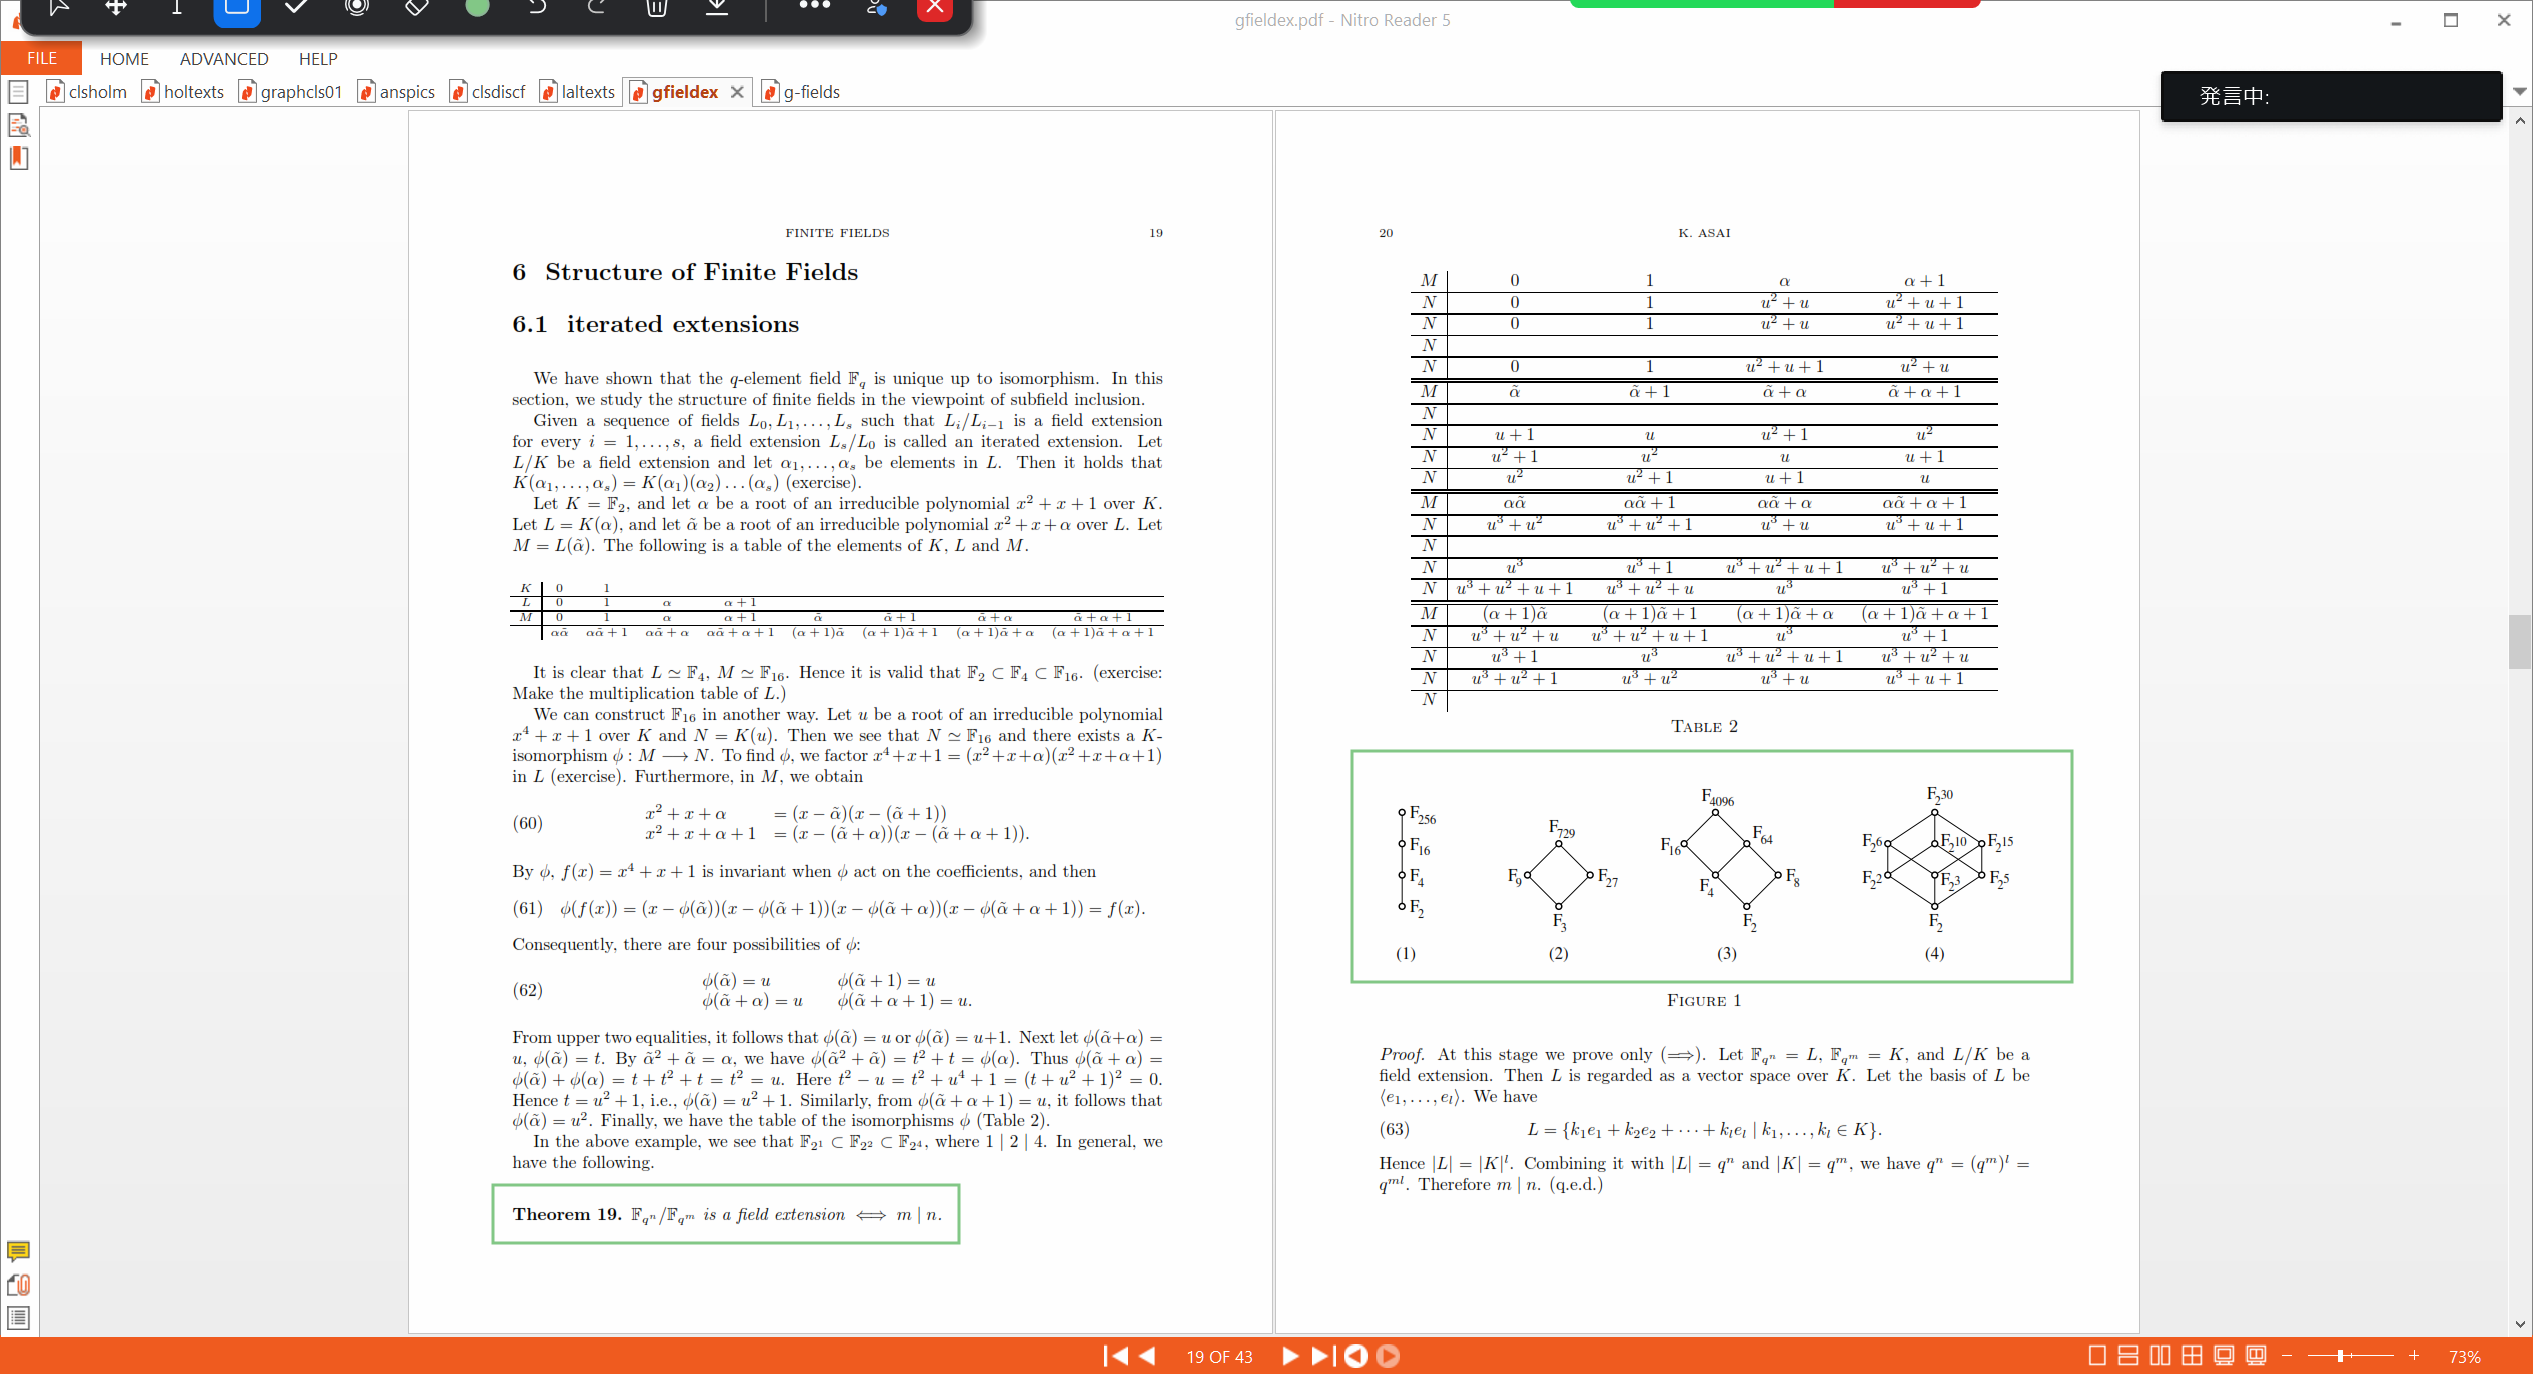Enable facing pages layout
The image size is (2533, 1374).
tap(2160, 1356)
